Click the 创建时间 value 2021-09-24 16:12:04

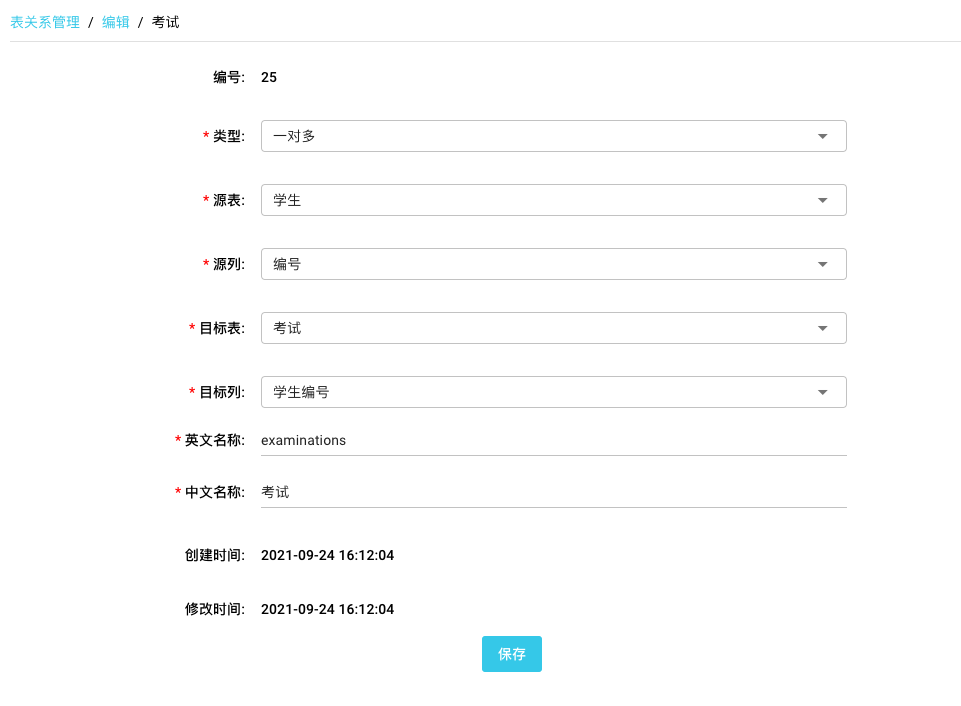pyautogui.click(x=327, y=555)
